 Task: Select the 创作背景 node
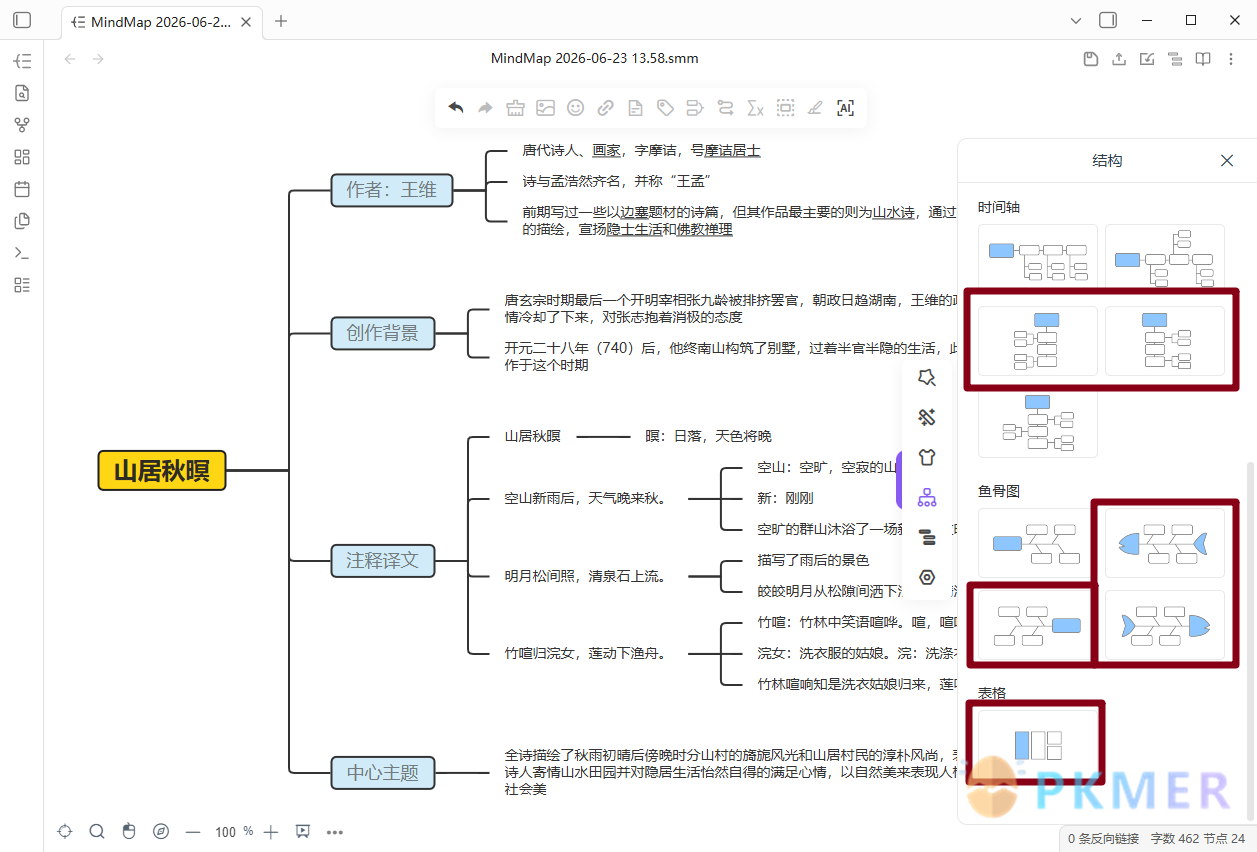[x=383, y=333]
